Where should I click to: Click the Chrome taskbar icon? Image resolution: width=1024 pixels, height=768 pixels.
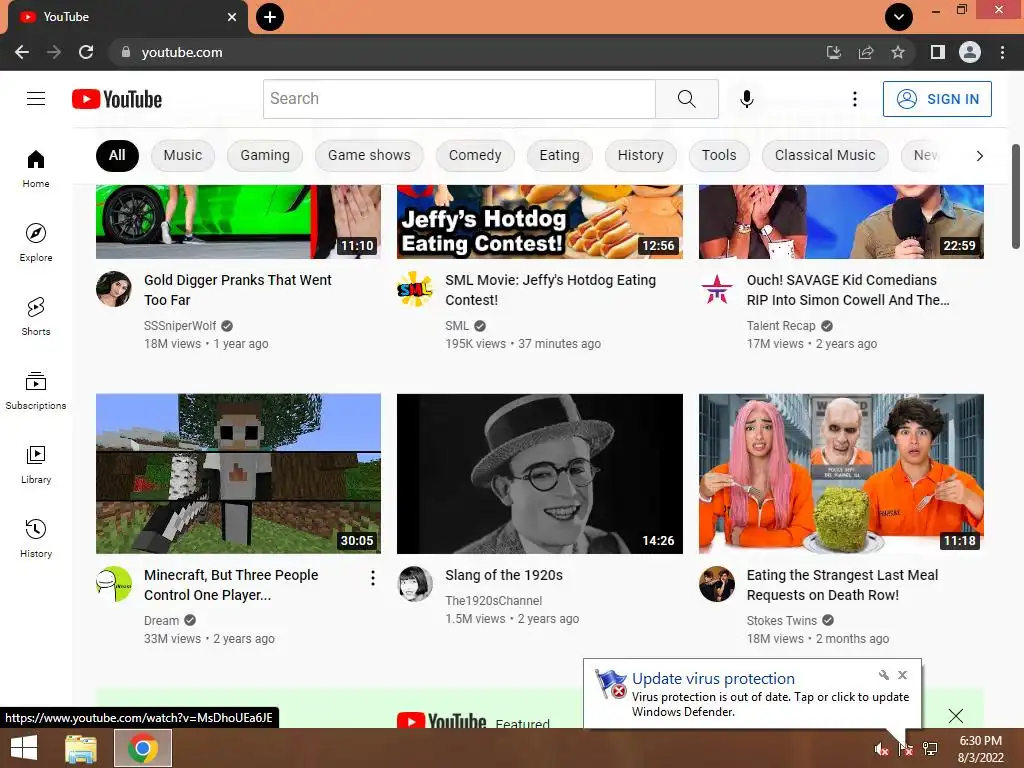point(143,748)
